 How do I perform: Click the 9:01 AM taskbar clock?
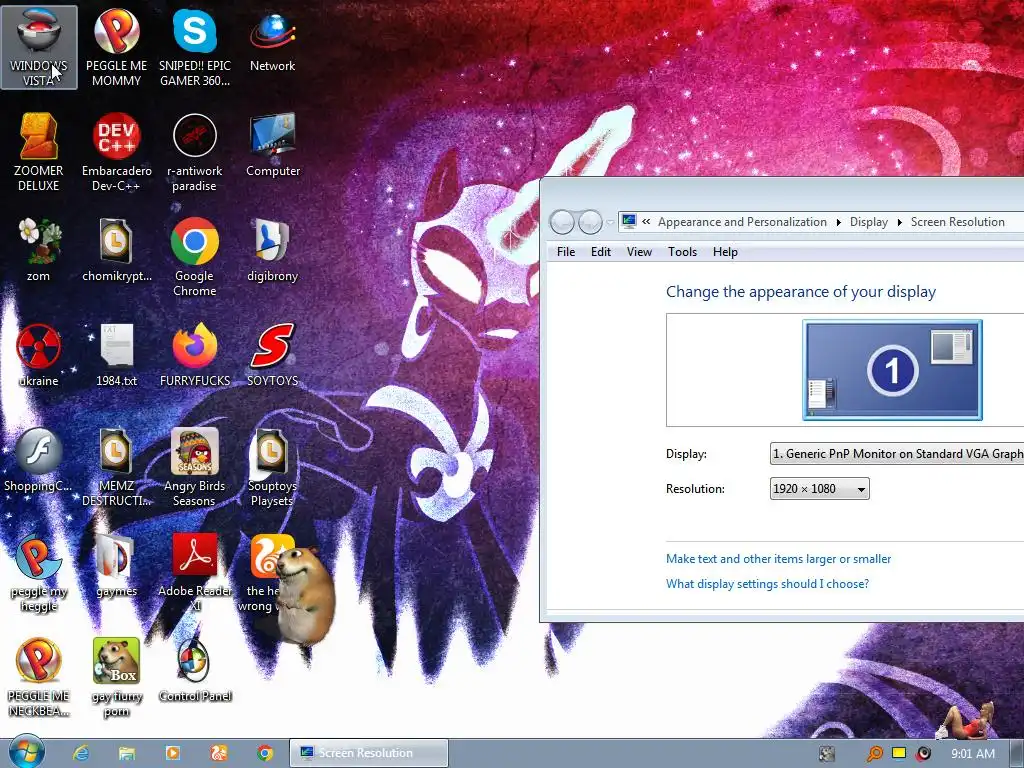pos(973,754)
